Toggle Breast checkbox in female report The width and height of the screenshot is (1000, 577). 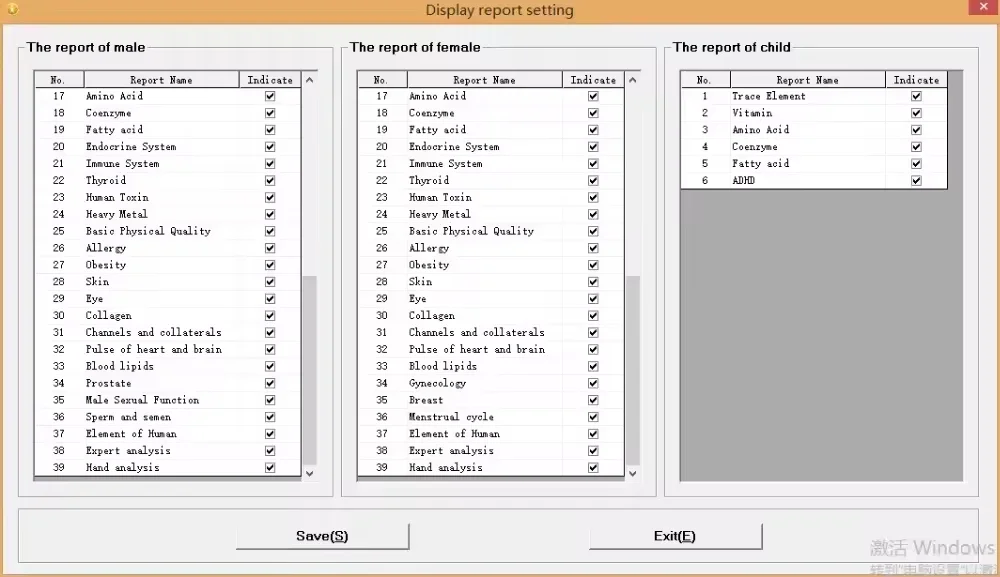pos(593,400)
